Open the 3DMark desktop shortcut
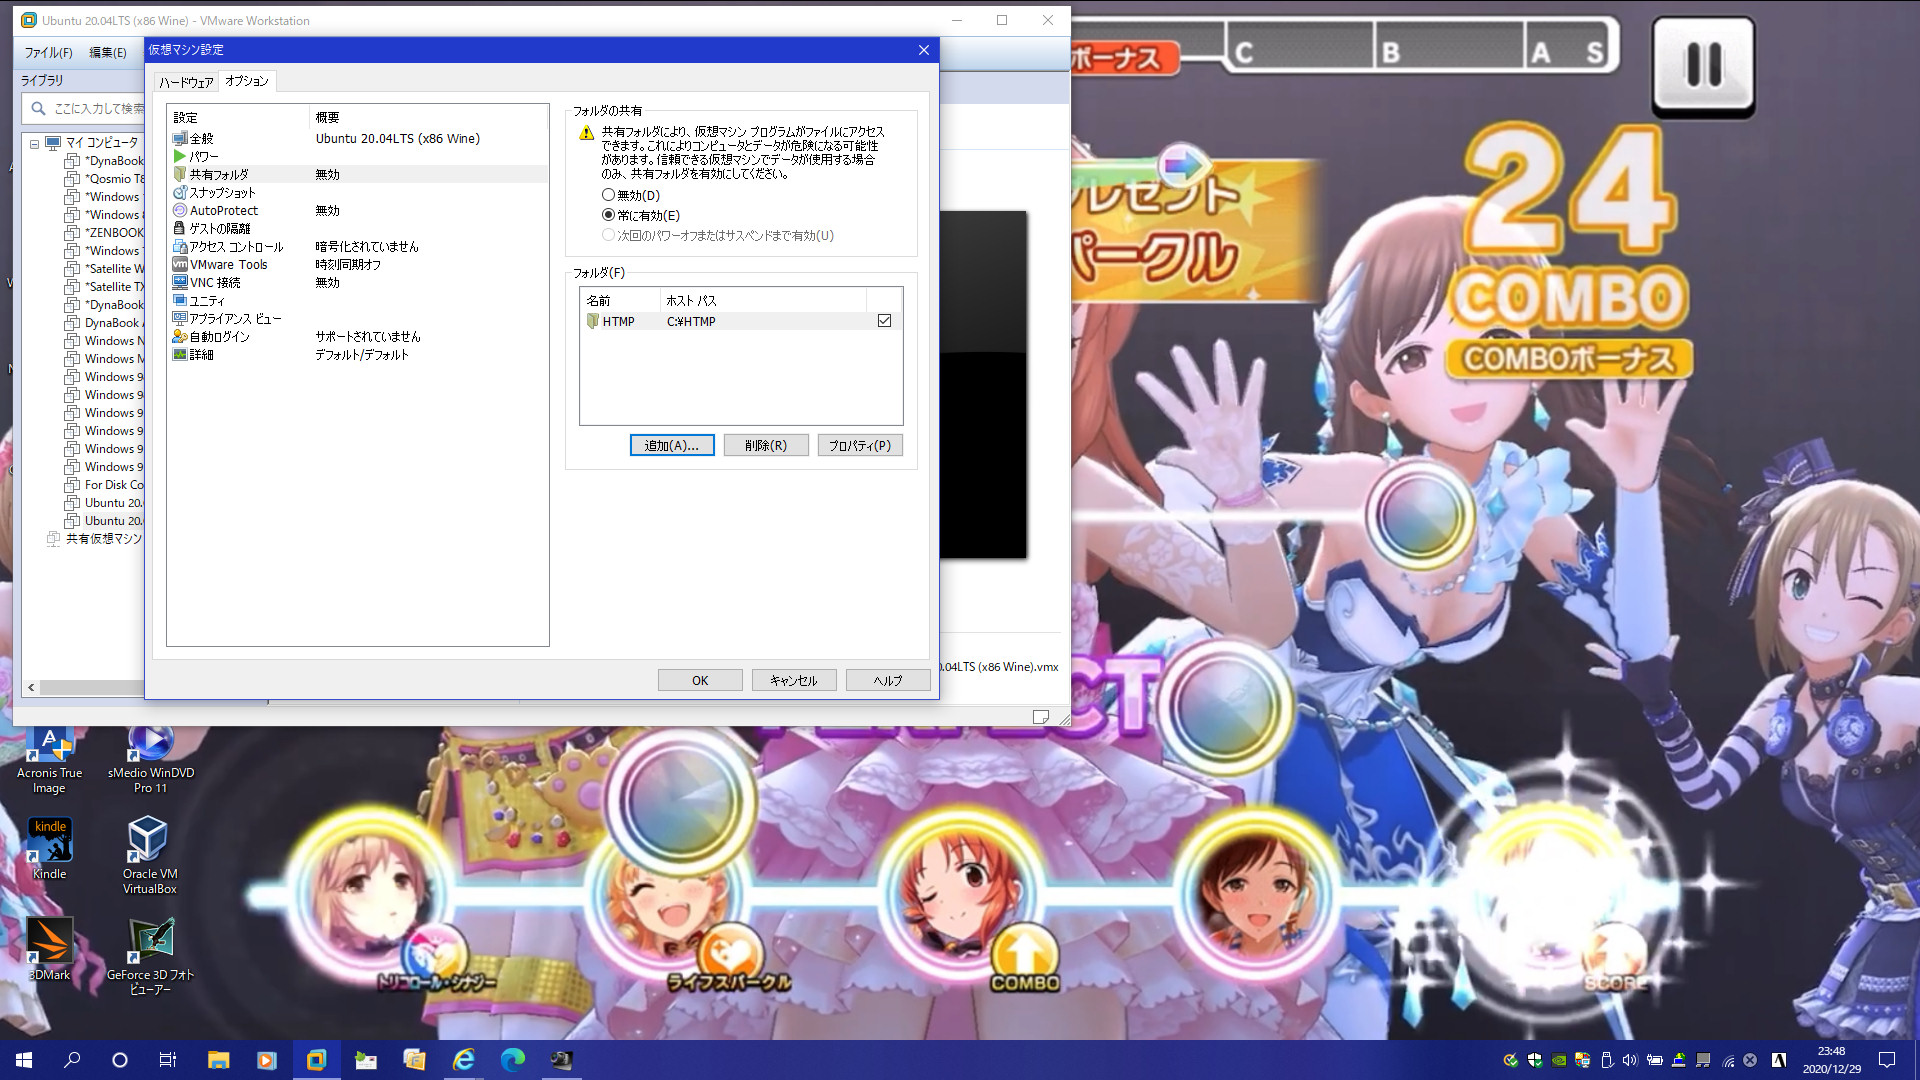1920x1080 pixels. 49,950
